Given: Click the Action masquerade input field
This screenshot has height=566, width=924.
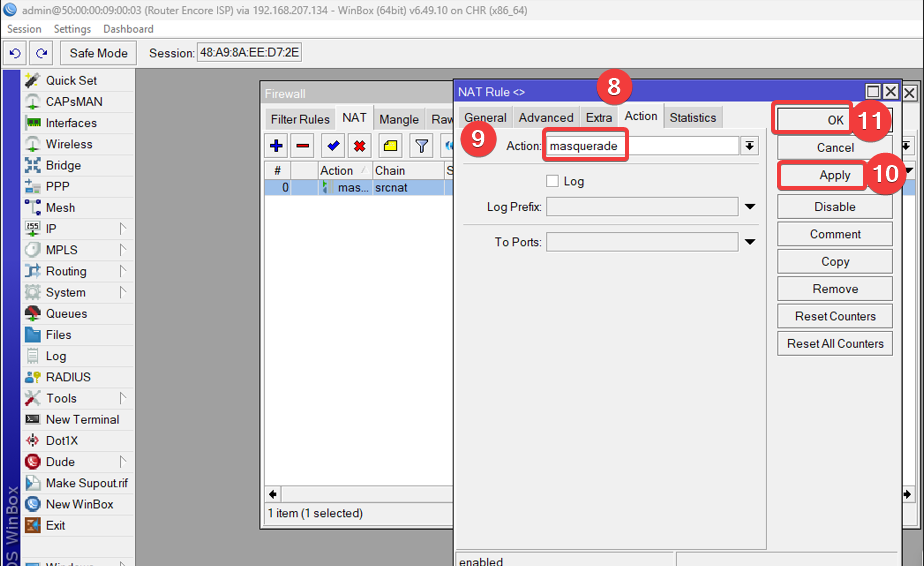Looking at the screenshot, I should 640,146.
